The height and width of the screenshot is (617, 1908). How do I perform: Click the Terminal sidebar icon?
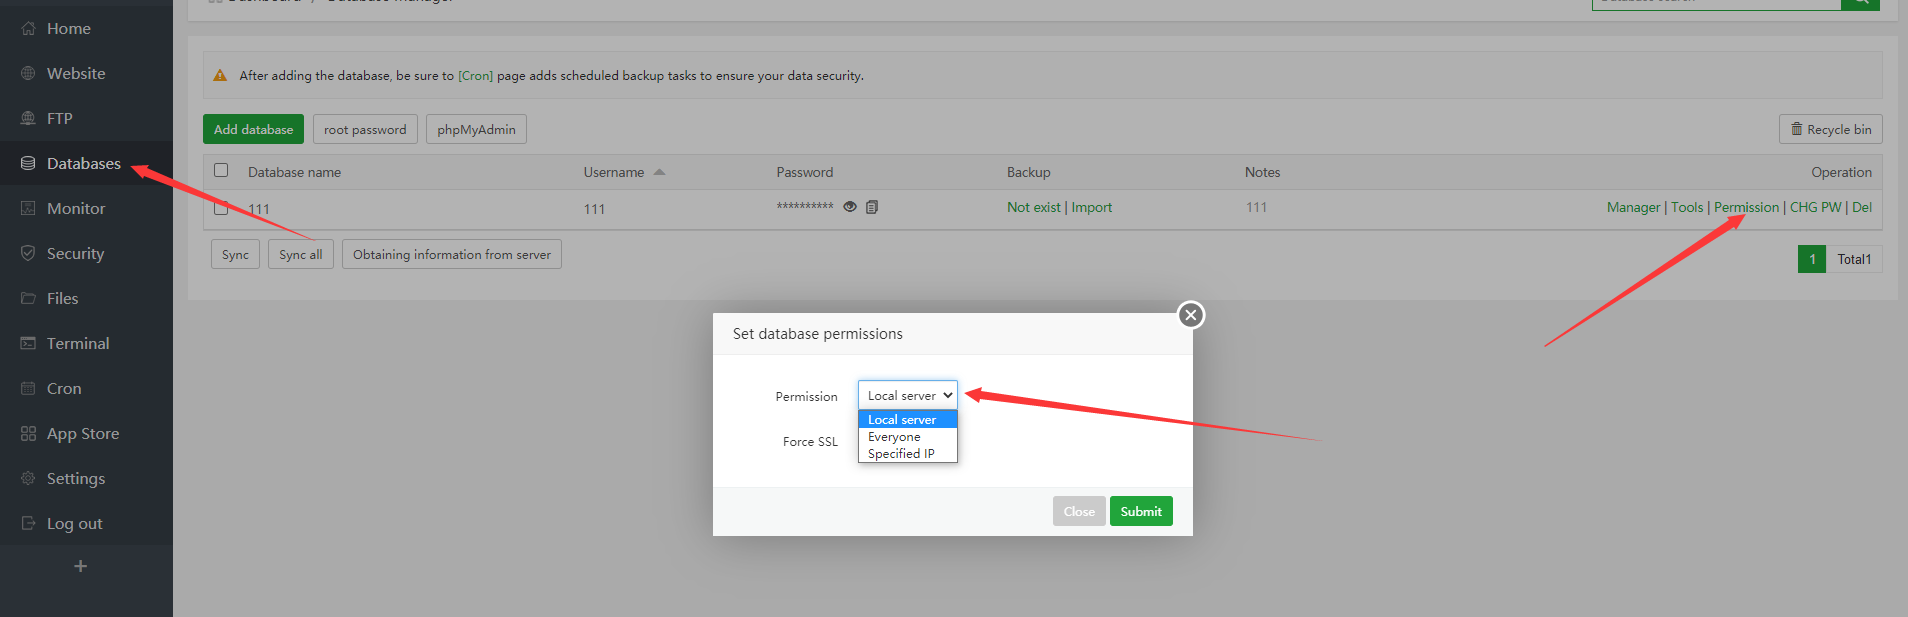click(28, 344)
